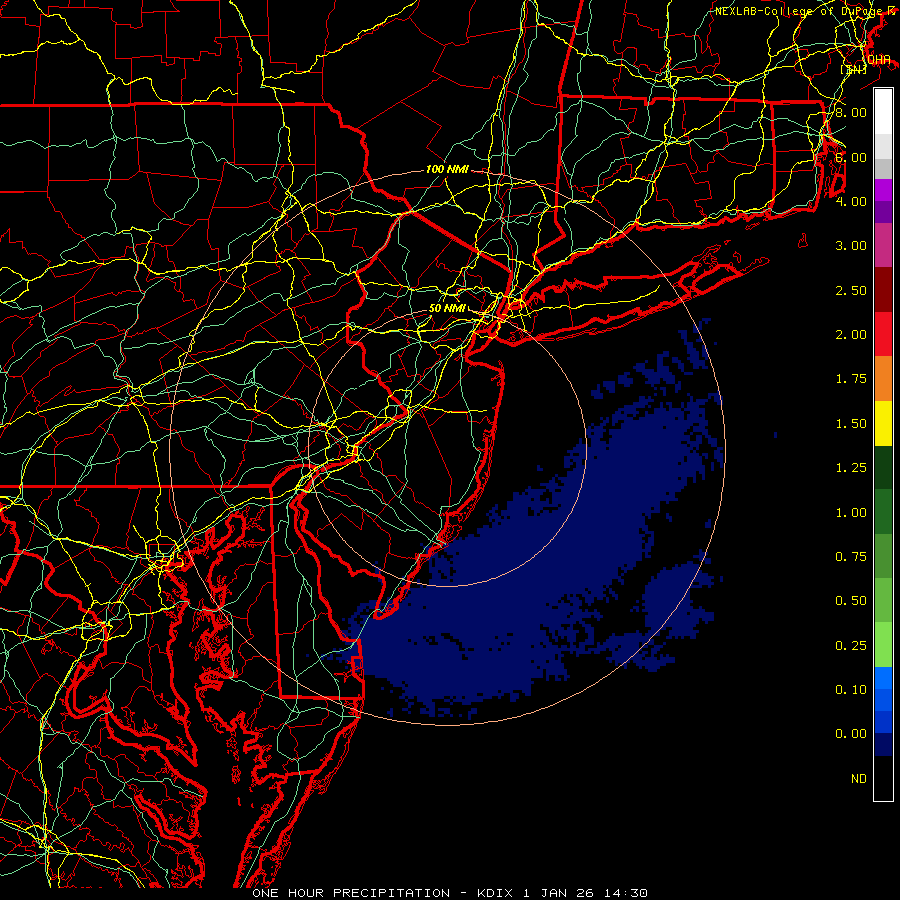This screenshot has height=900, width=900.
Task: Click the 50 NMI range ring label
Action: click(x=447, y=308)
